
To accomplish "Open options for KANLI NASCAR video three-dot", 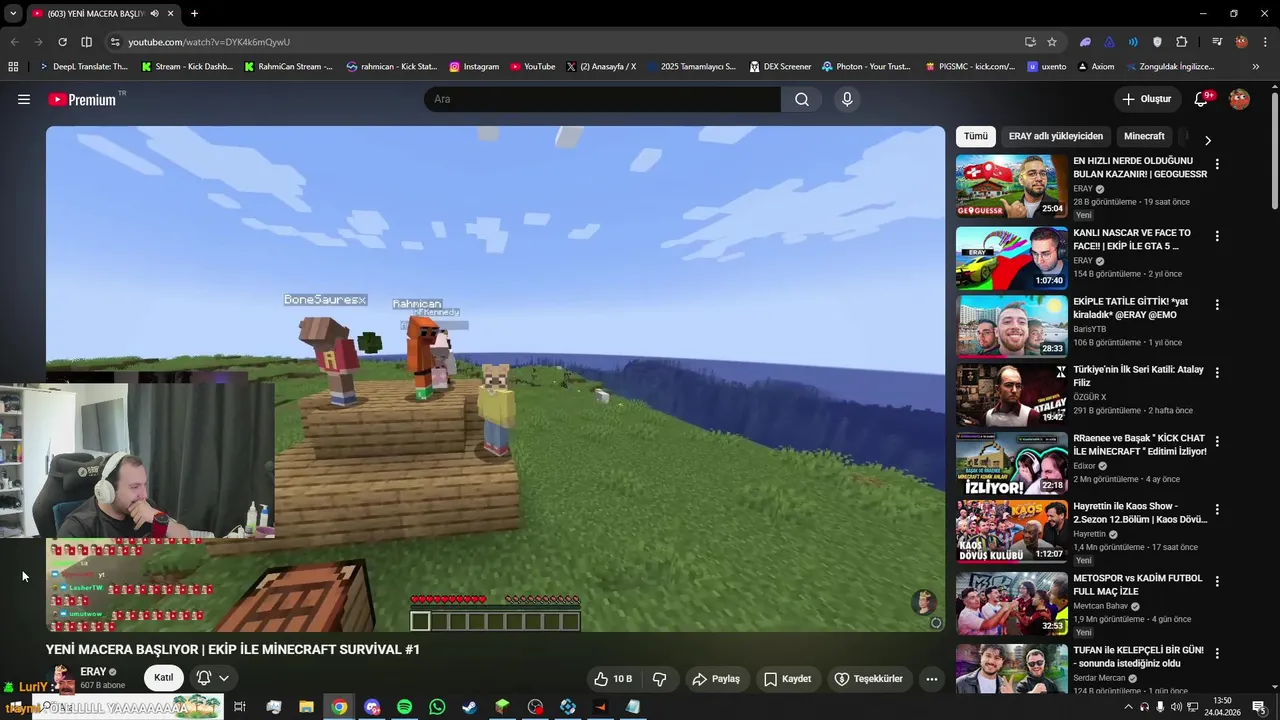I will click(x=1217, y=236).
